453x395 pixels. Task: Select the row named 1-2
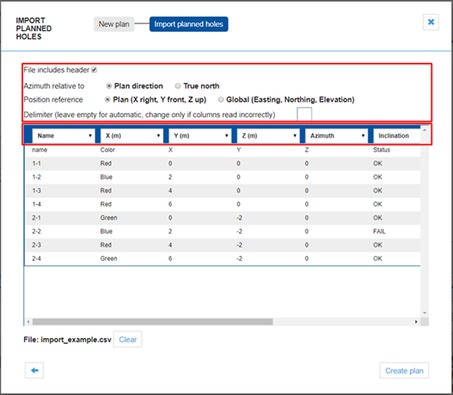(223, 177)
